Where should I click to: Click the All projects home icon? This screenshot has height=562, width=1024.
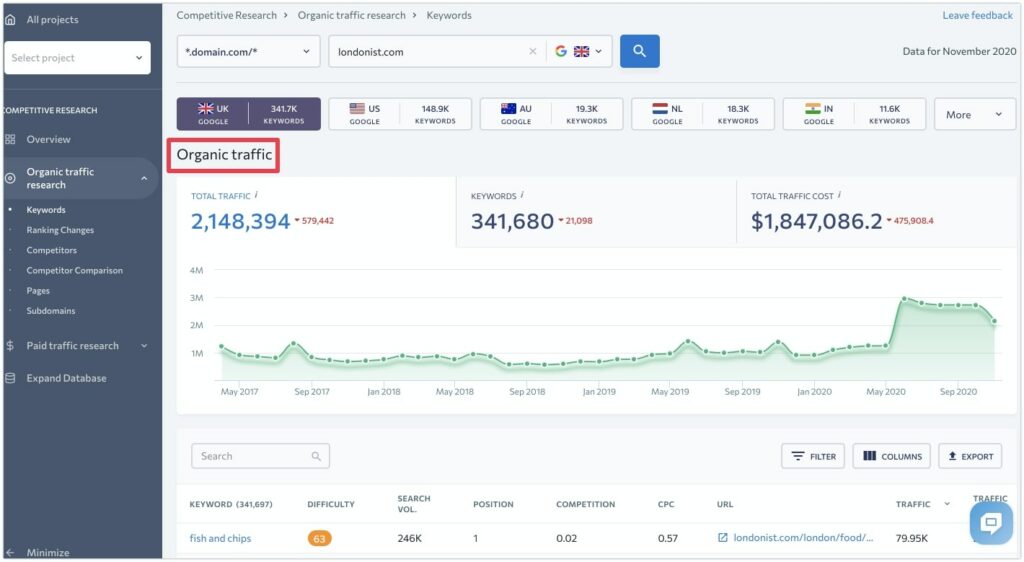[10, 20]
